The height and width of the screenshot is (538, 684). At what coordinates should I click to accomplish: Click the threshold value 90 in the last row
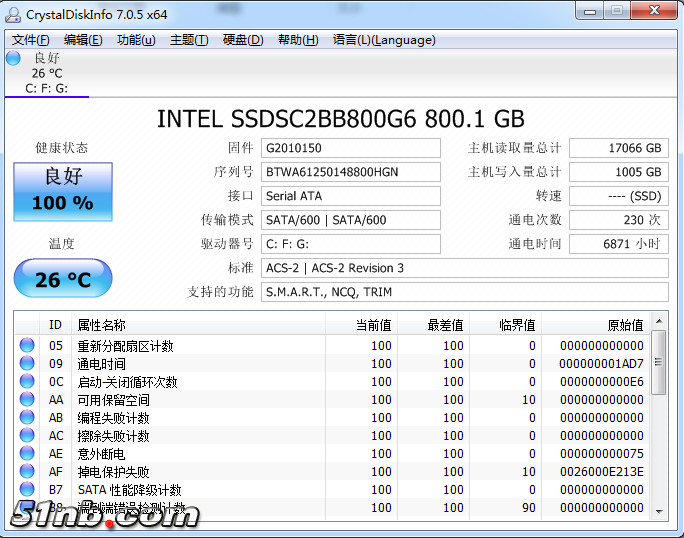(529, 507)
